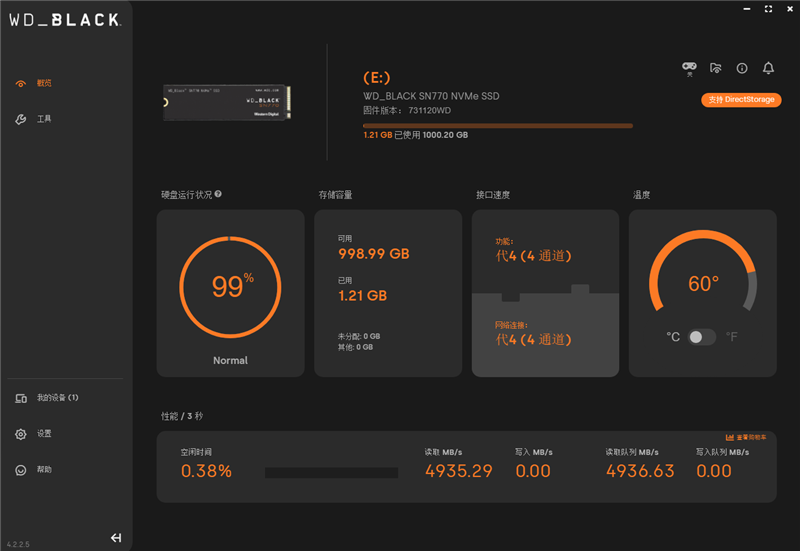
Task: Click the 未分配: 0 GB entry
Action: pos(359,336)
